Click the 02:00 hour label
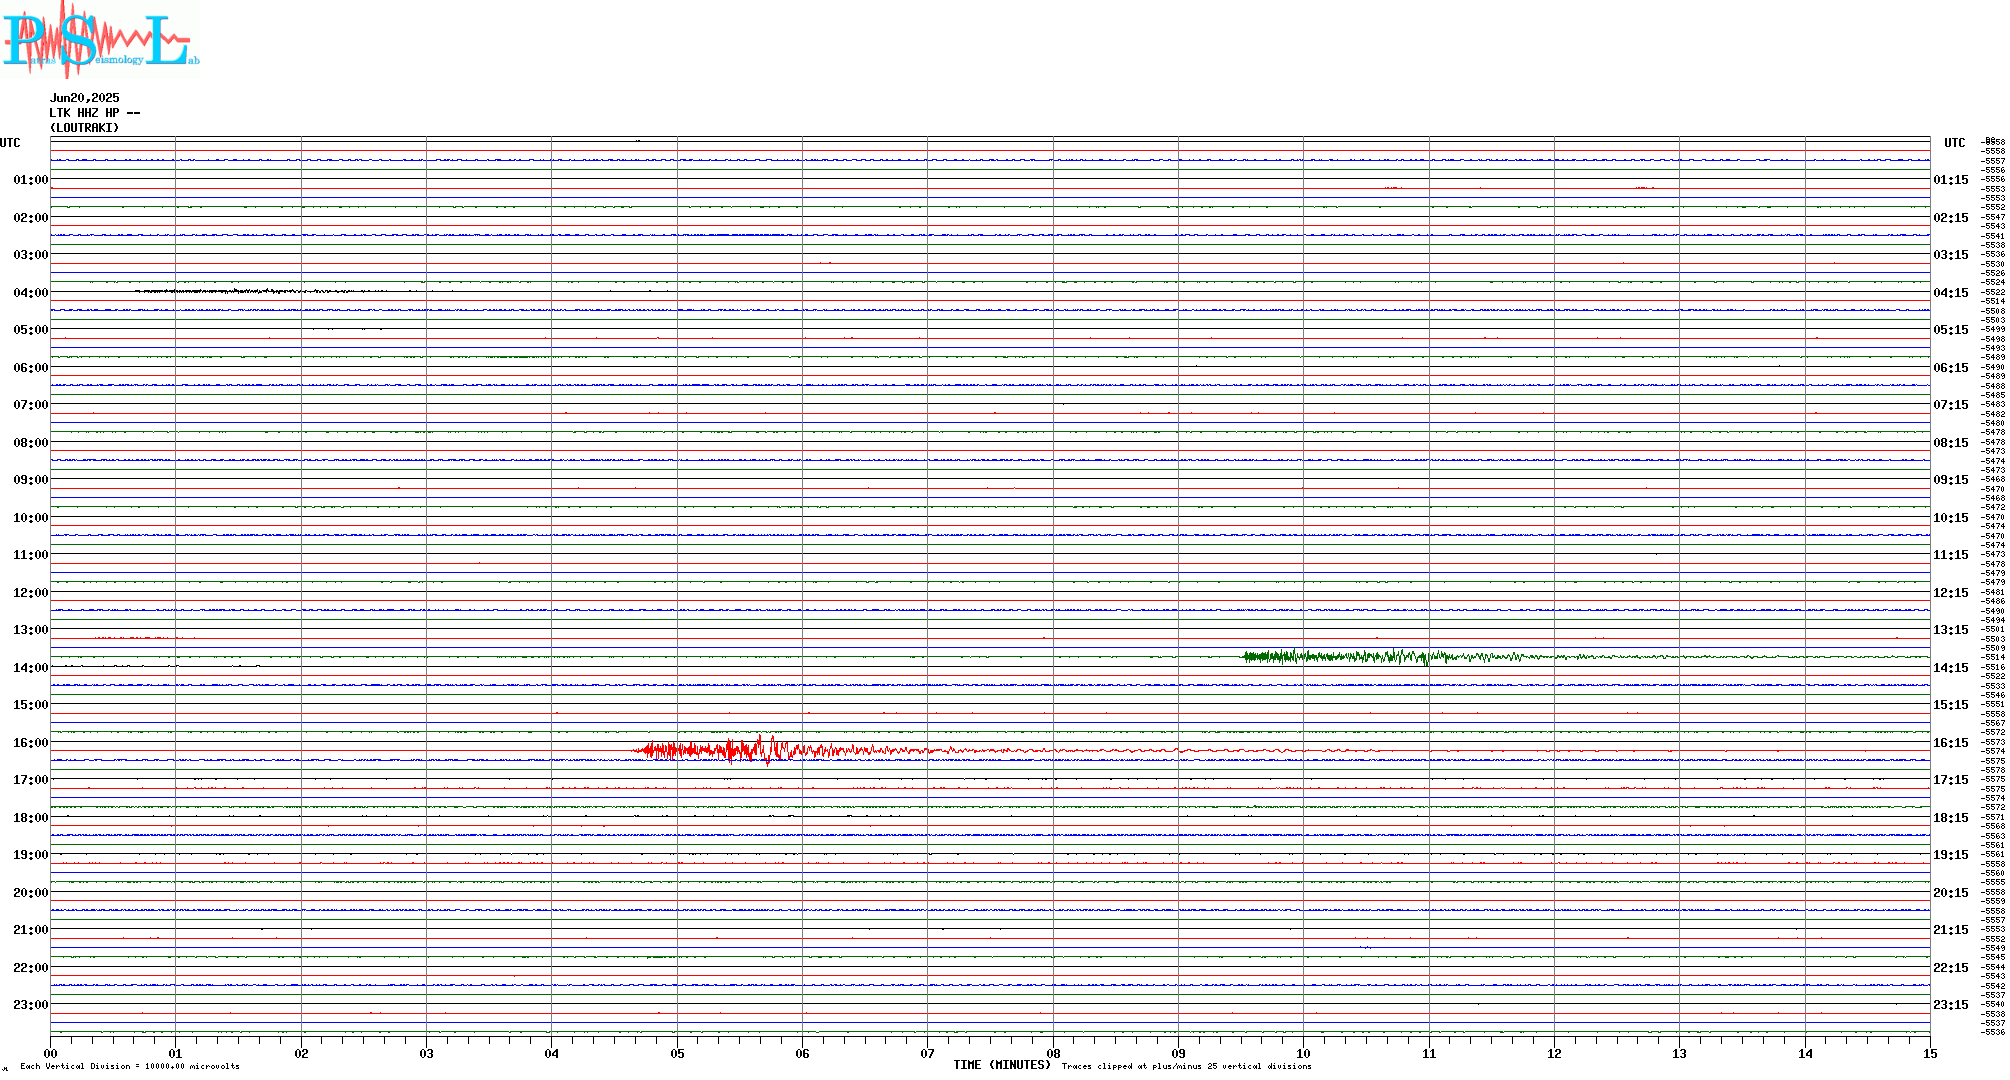The width and height of the screenshot is (2010, 1080). coord(31,218)
